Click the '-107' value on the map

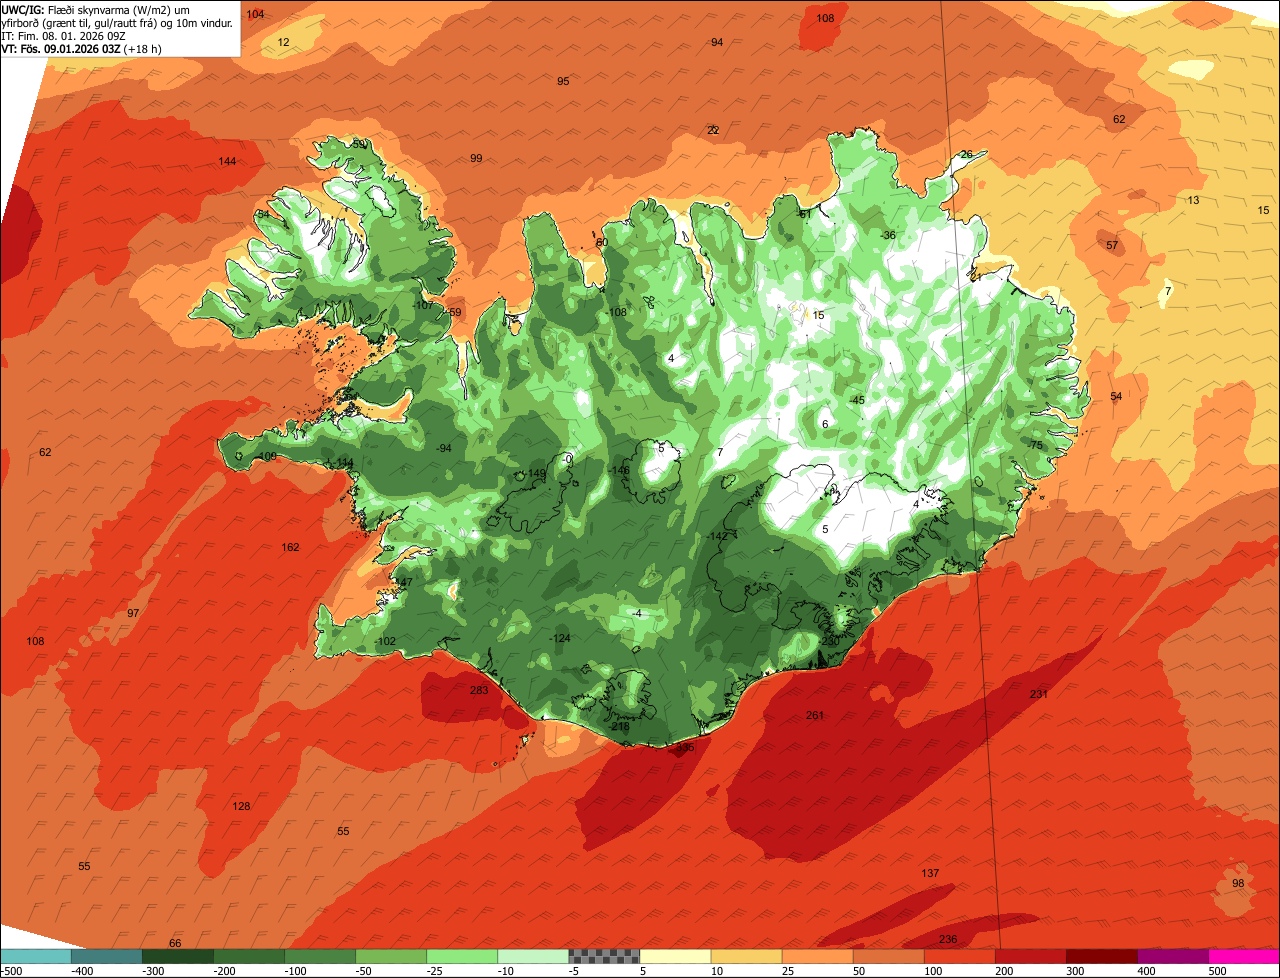coord(423,305)
